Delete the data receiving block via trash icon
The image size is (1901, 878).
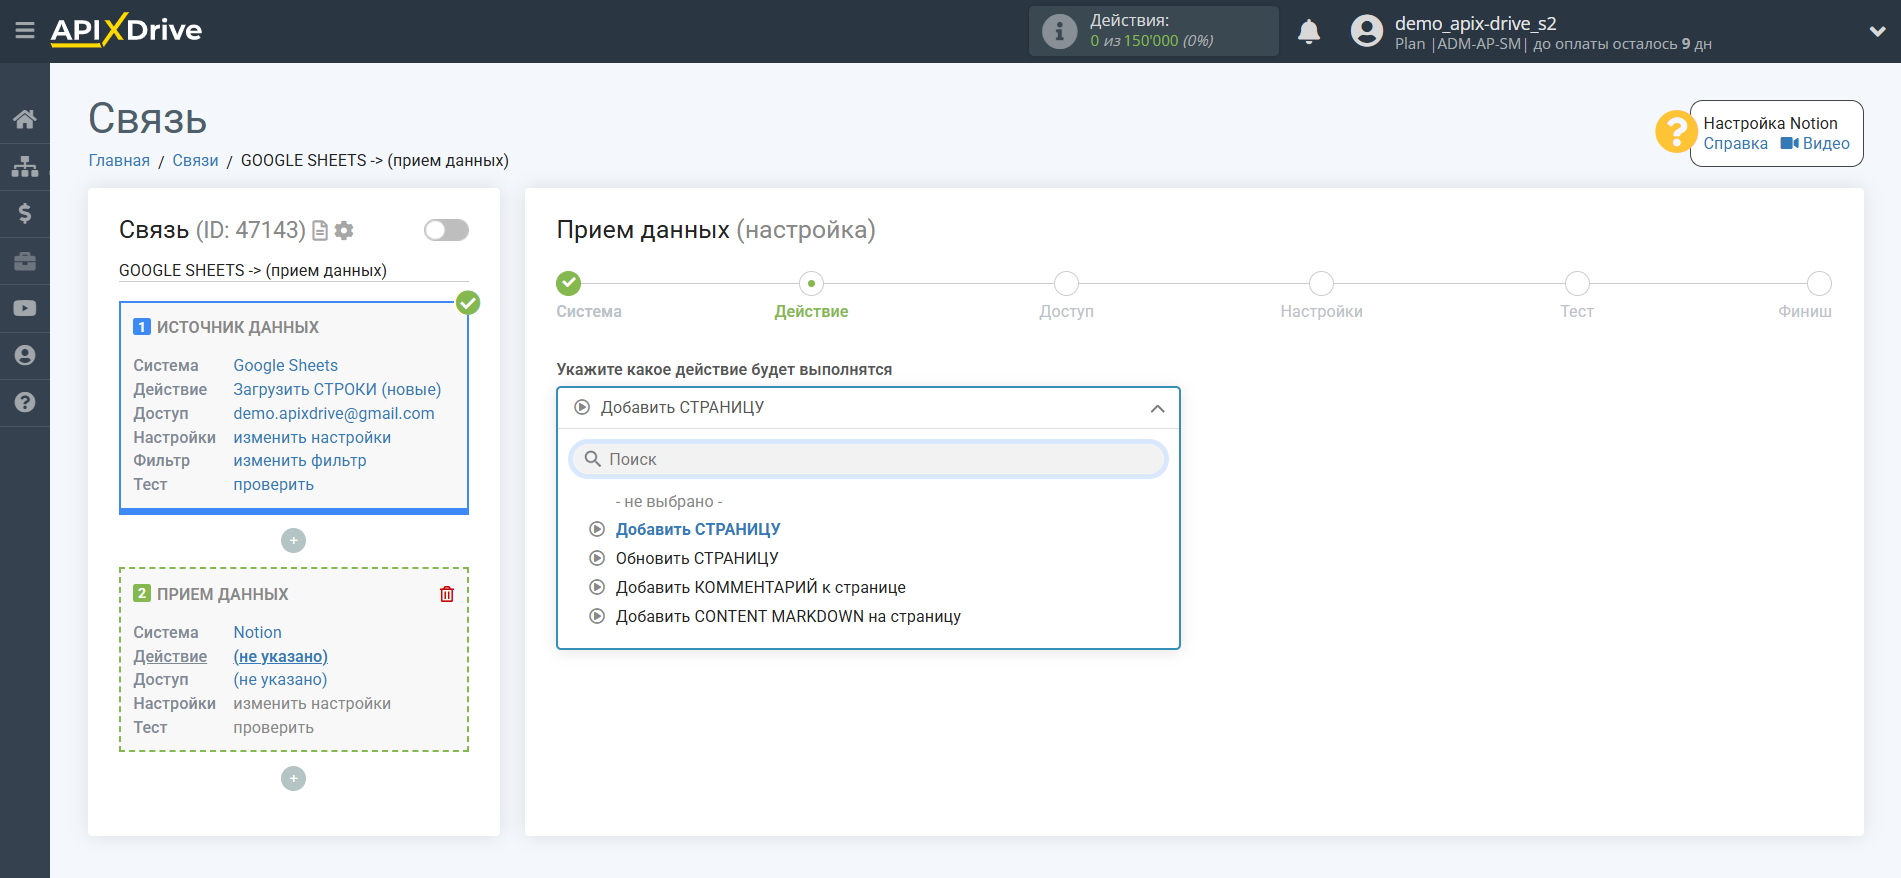[447, 594]
